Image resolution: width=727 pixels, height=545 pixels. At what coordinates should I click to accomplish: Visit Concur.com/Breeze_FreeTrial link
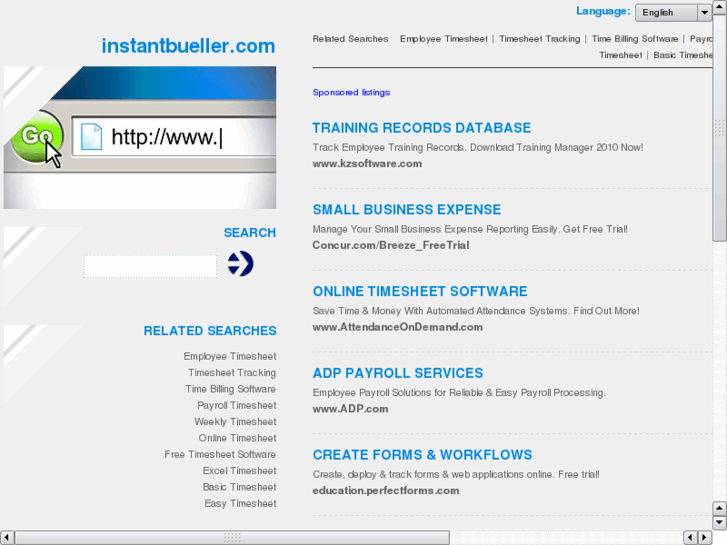click(391, 245)
